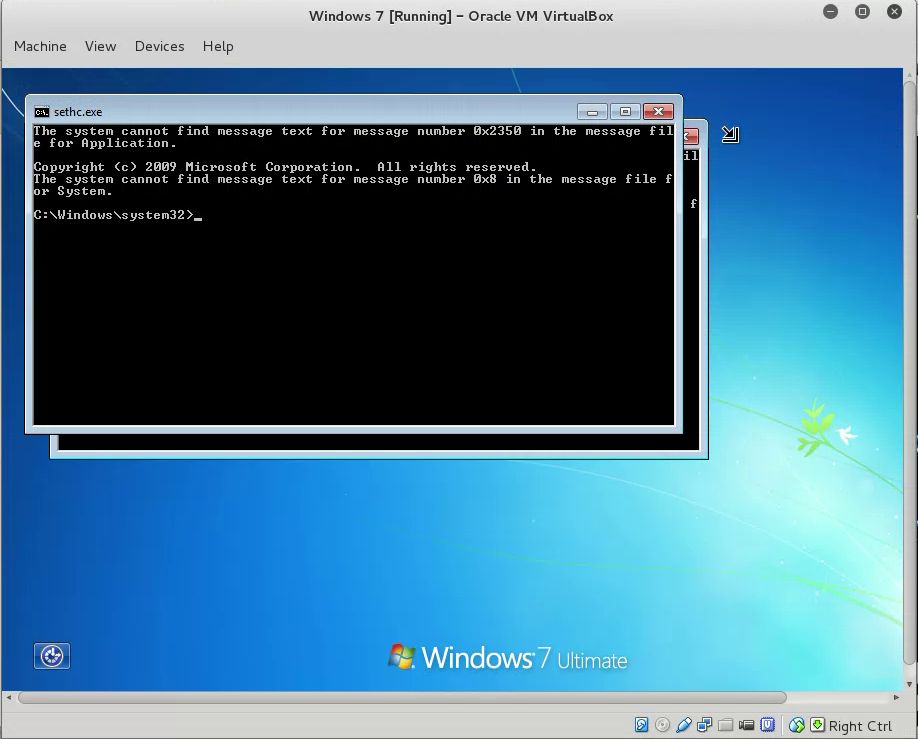This screenshot has width=918, height=739.
Task: Close the background console window
Action: [691, 136]
